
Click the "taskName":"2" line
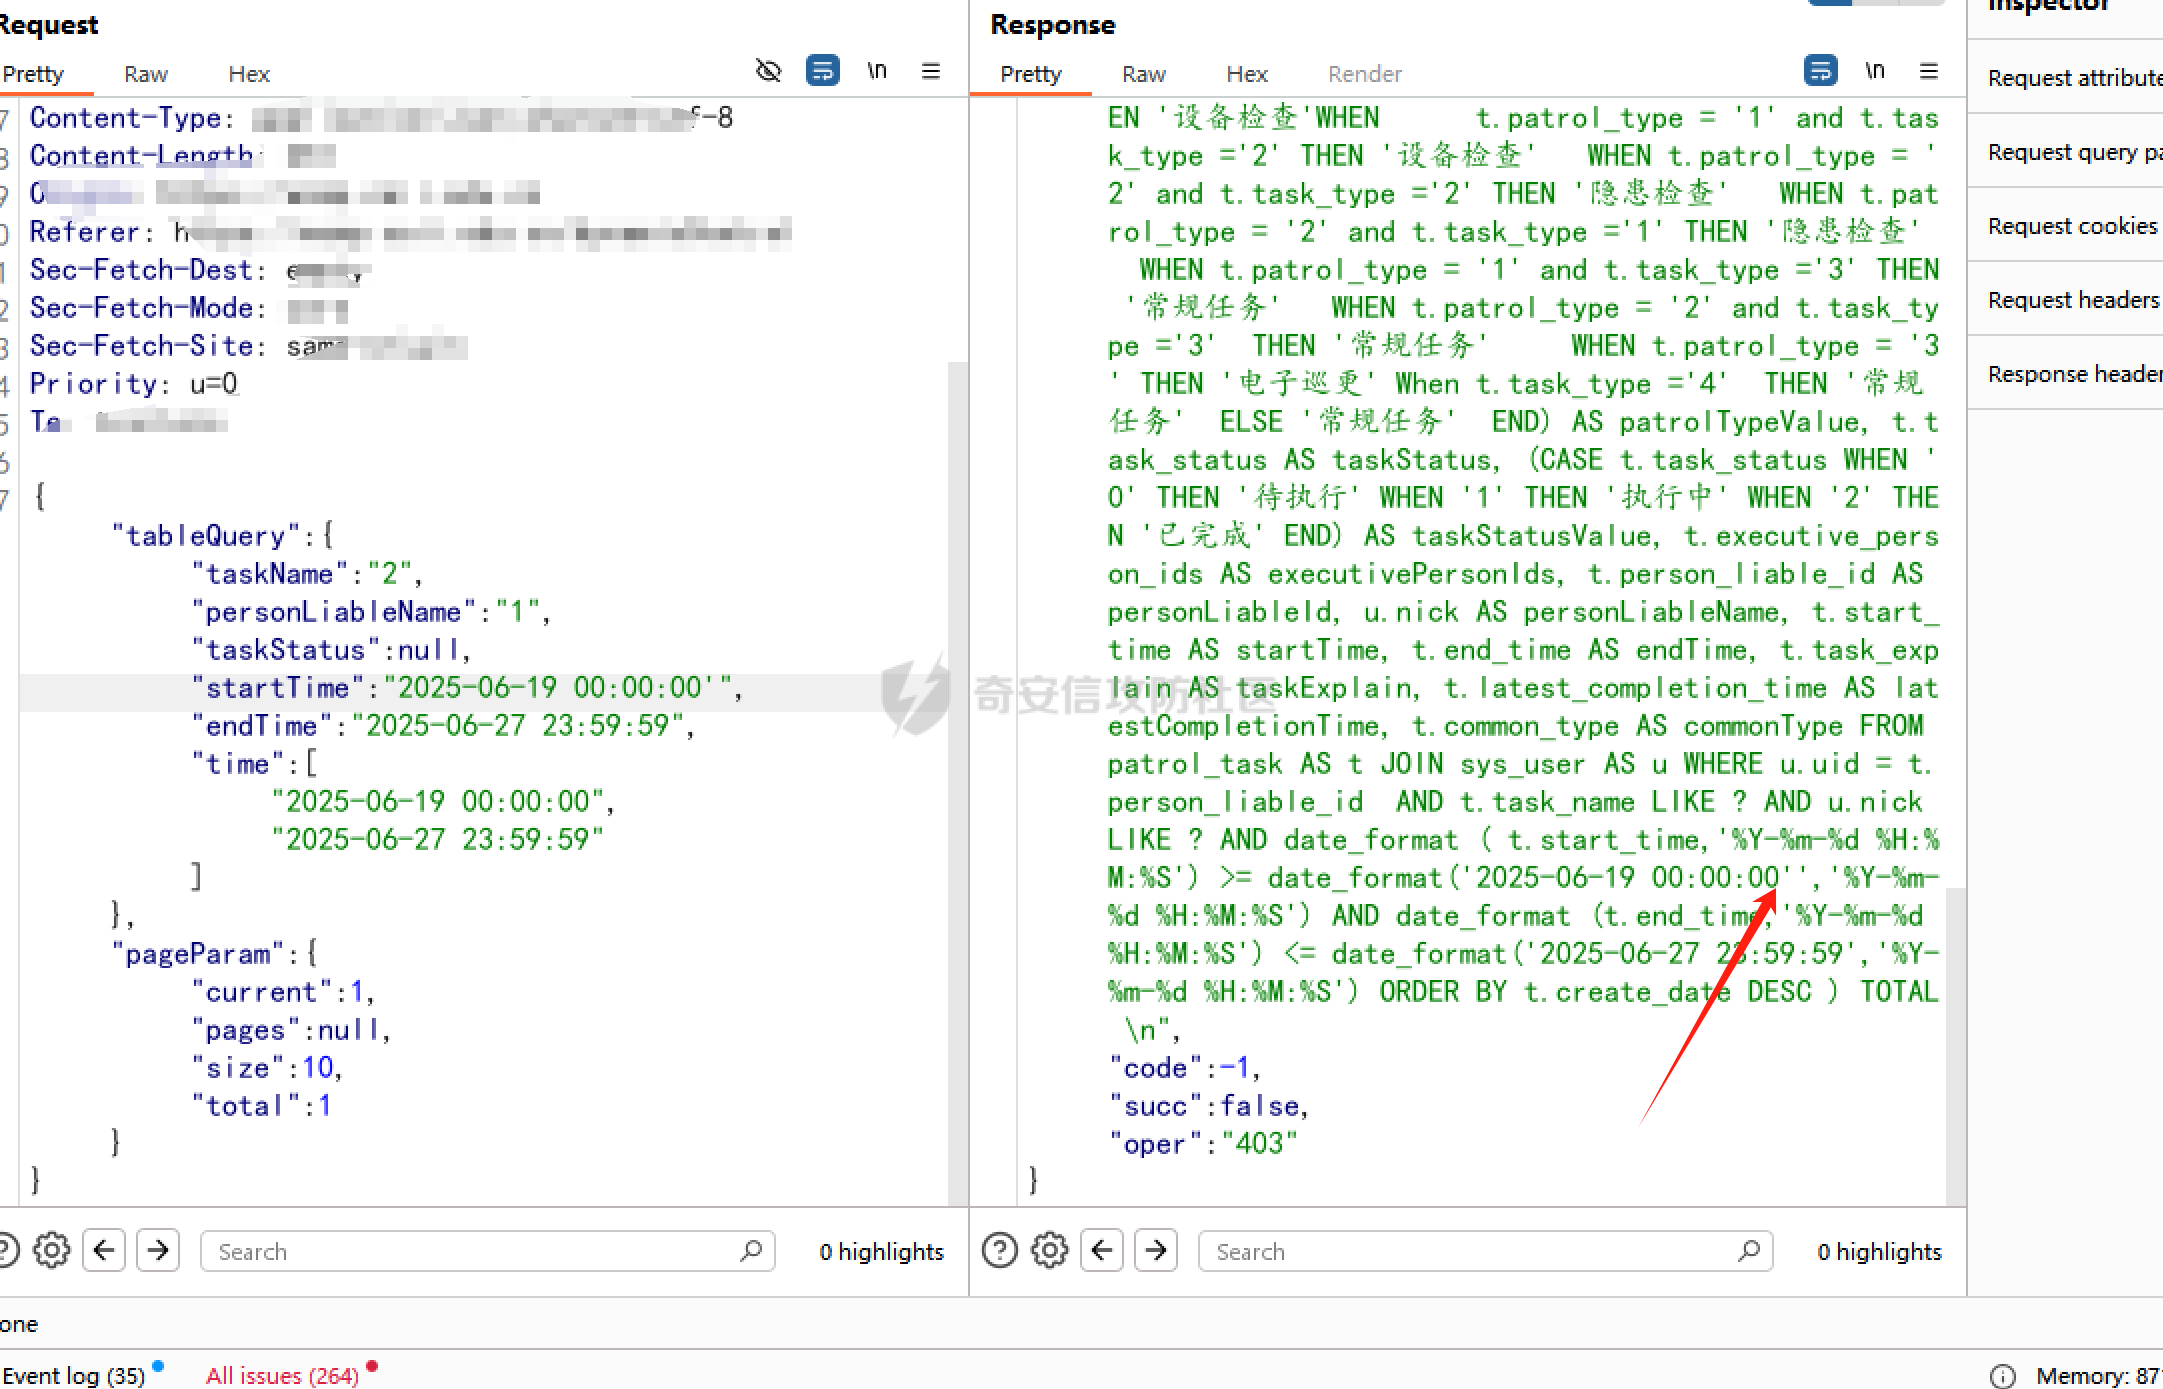[307, 574]
